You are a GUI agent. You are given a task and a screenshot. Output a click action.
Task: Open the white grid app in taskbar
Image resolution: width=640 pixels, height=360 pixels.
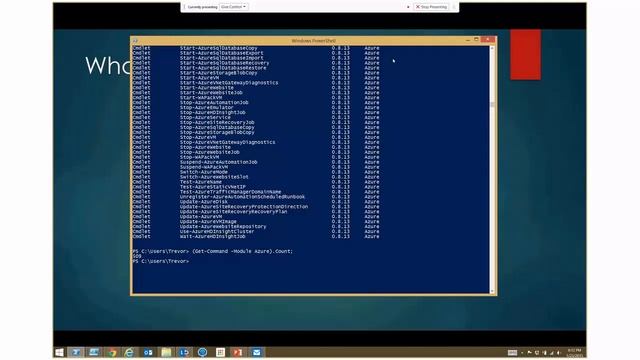pos(220,352)
